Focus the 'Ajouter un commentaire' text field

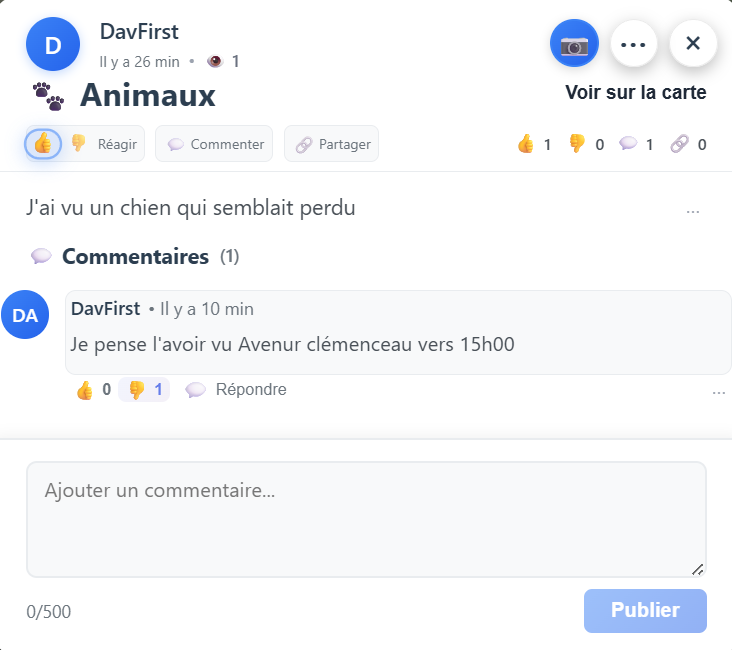(x=366, y=518)
